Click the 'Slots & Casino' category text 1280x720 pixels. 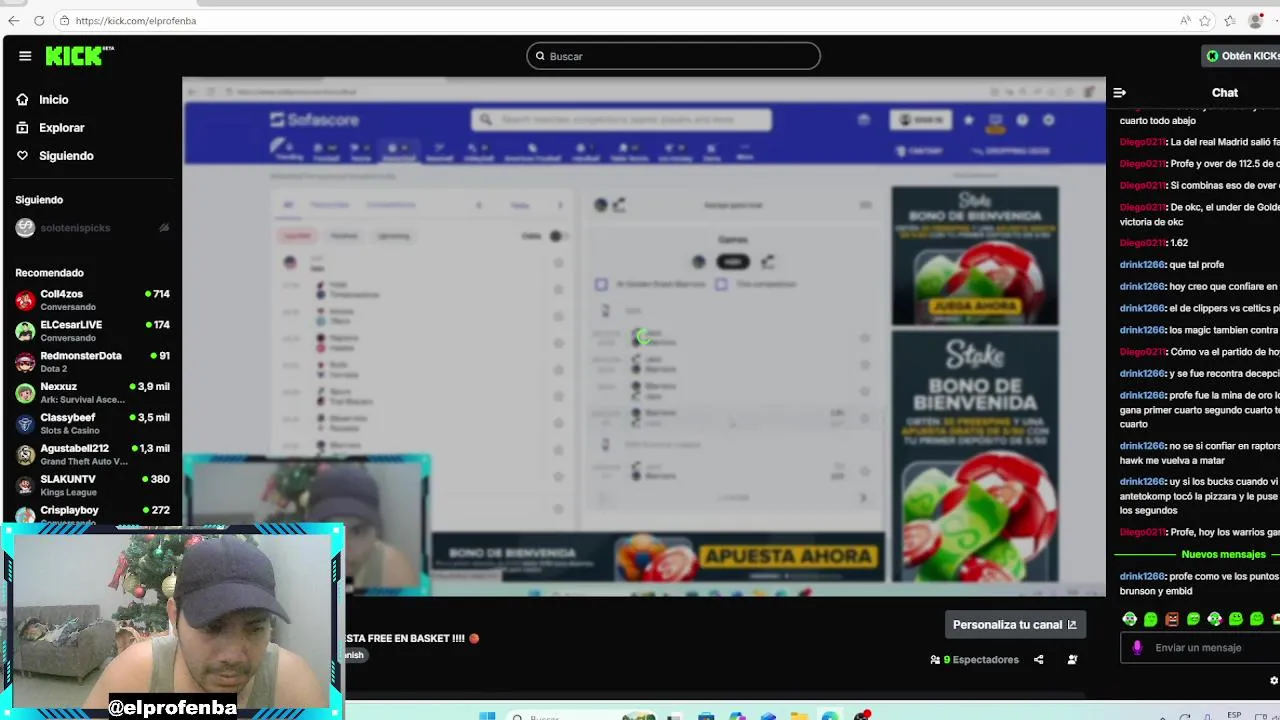pyautogui.click(x=70, y=431)
